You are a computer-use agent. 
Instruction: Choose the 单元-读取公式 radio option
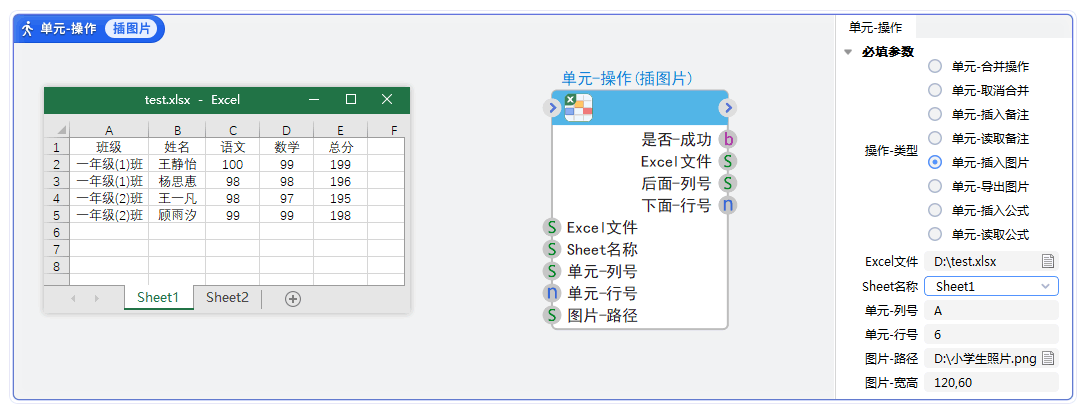pos(935,234)
